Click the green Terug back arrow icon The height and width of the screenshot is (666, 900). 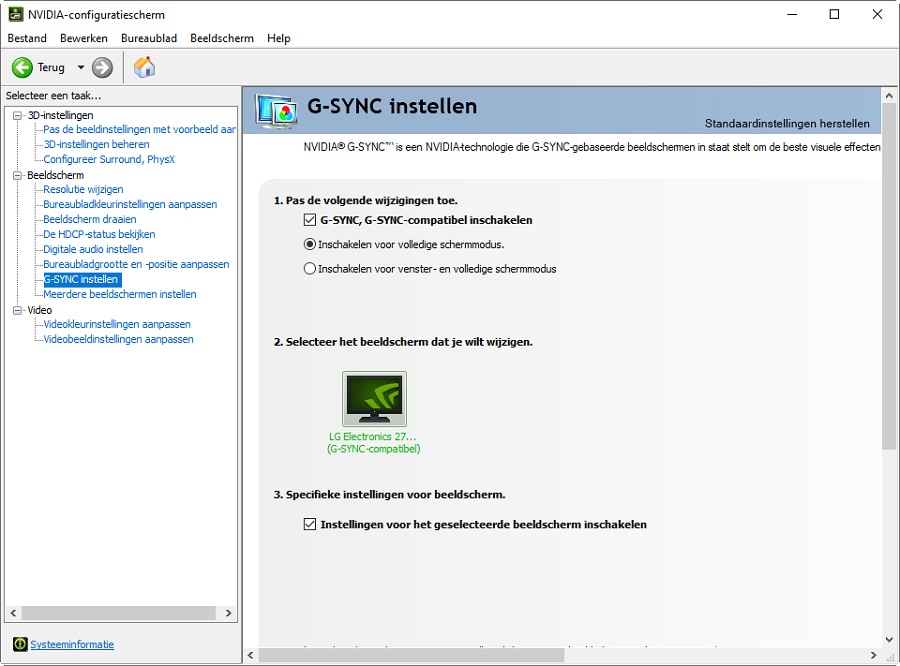(x=22, y=68)
